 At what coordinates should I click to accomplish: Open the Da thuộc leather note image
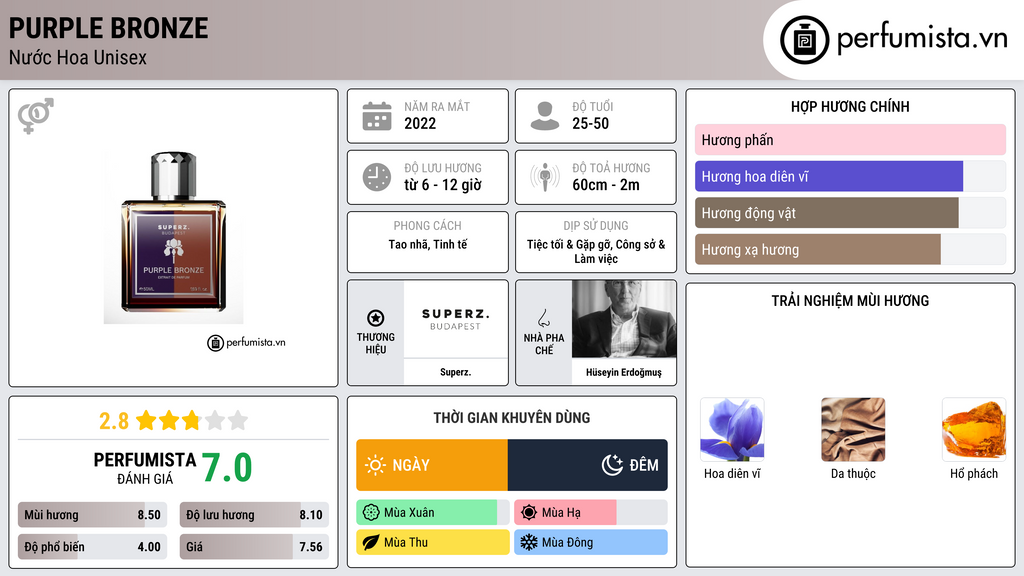853,430
